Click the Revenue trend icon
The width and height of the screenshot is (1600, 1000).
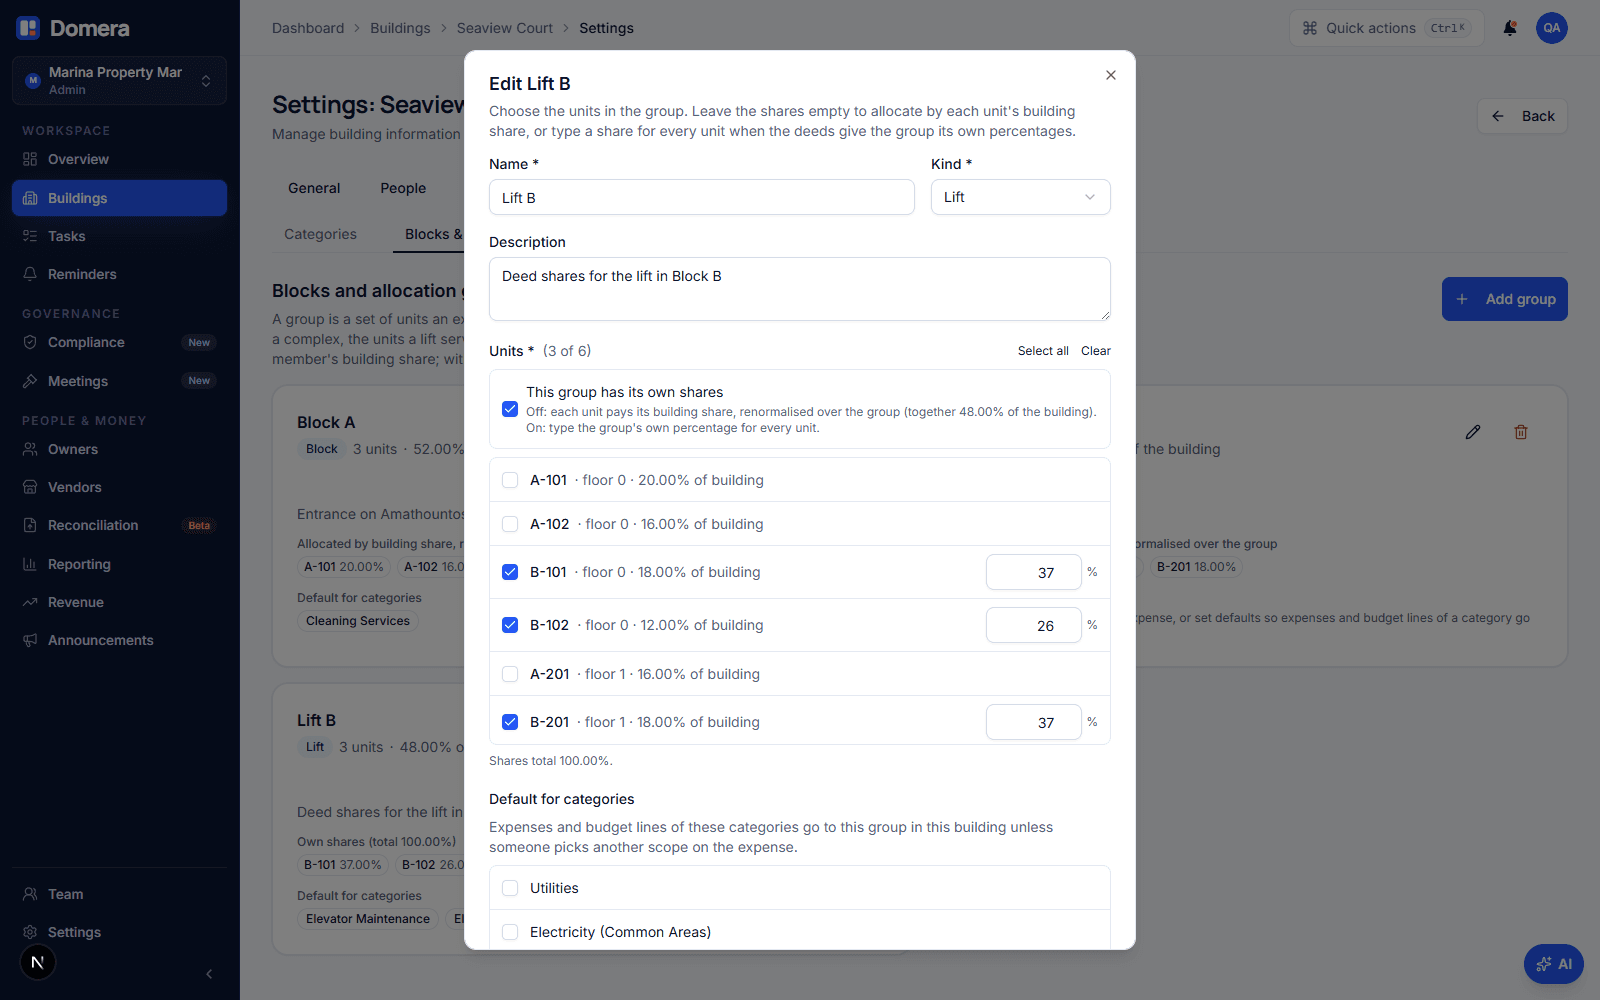(x=30, y=602)
